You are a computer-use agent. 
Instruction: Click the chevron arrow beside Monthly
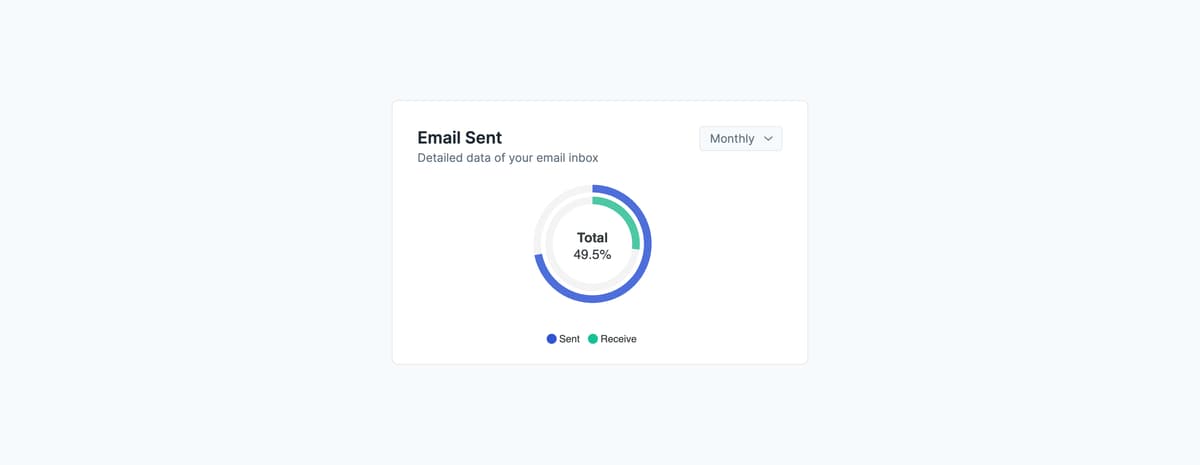tap(768, 139)
